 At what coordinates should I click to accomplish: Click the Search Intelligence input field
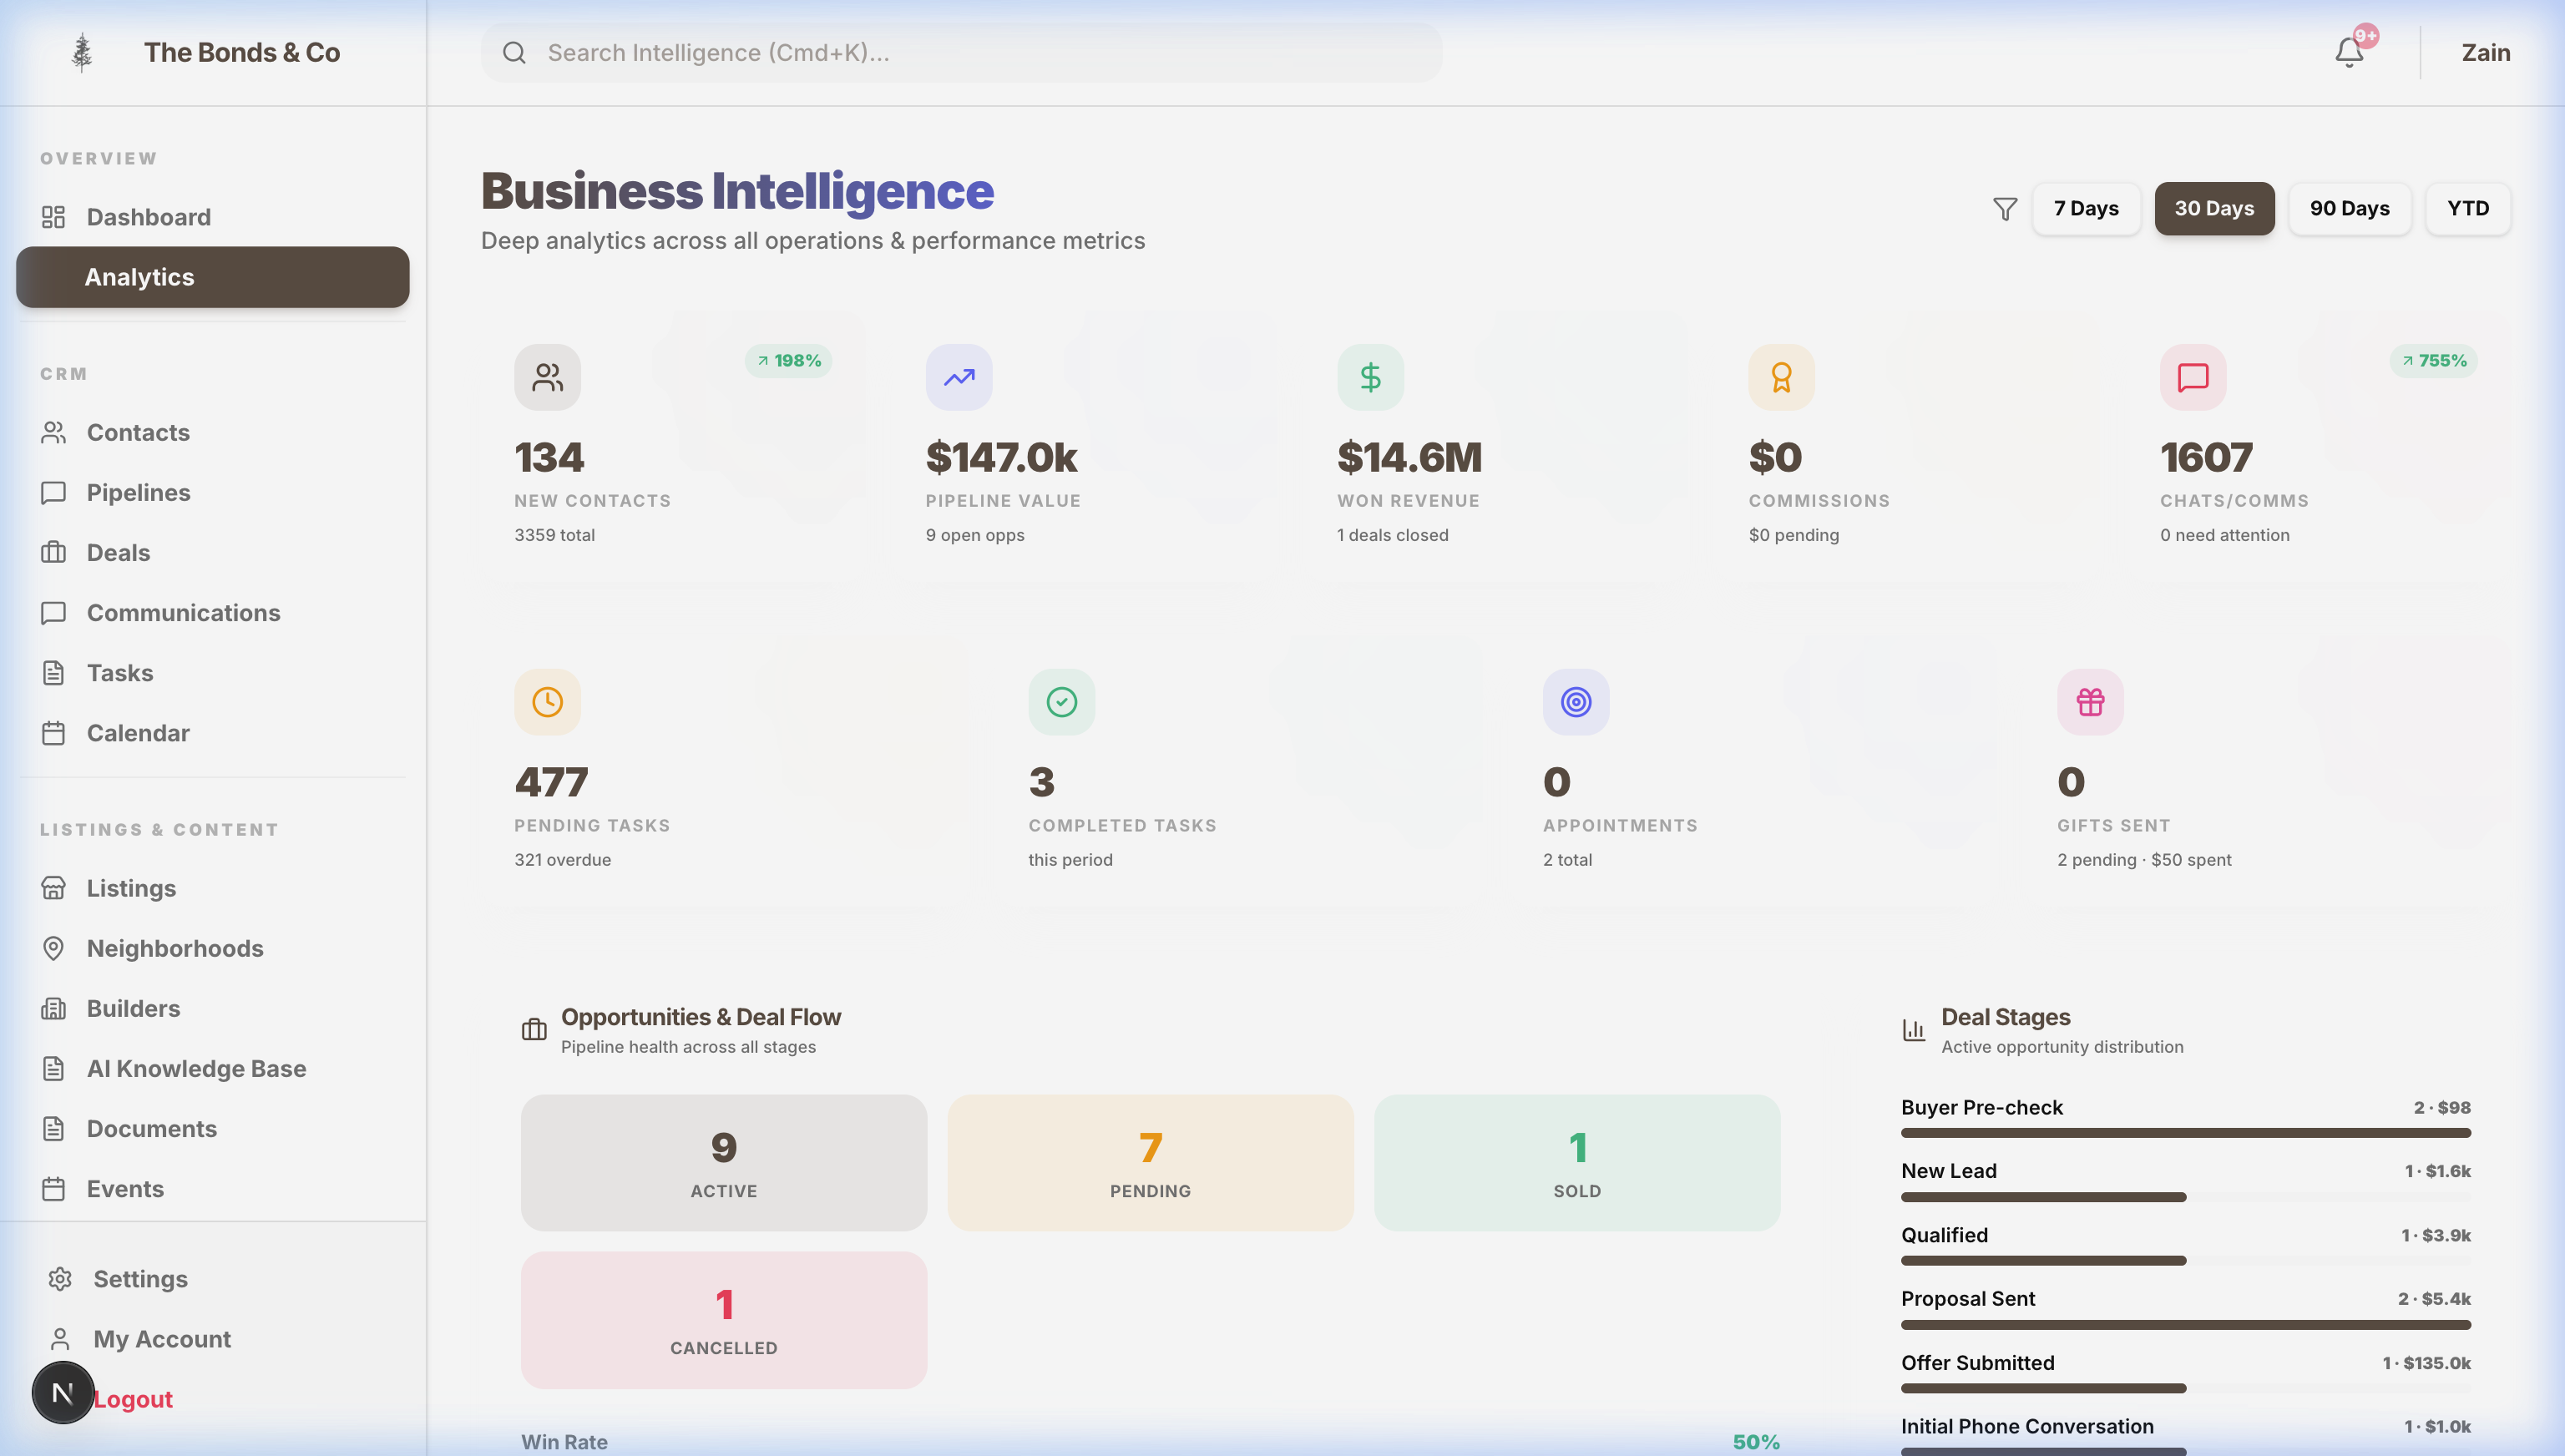pos(961,53)
